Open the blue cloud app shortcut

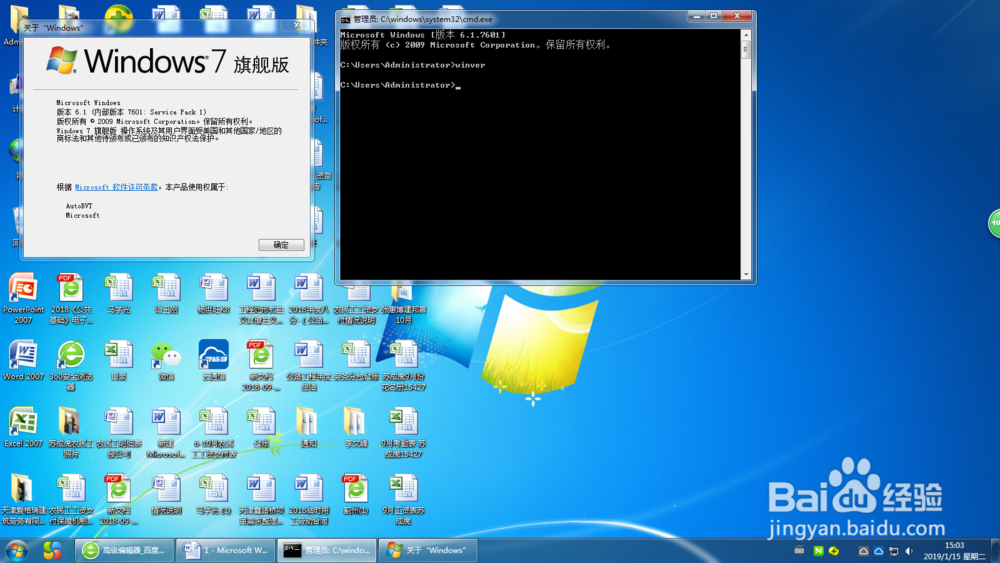tap(214, 360)
